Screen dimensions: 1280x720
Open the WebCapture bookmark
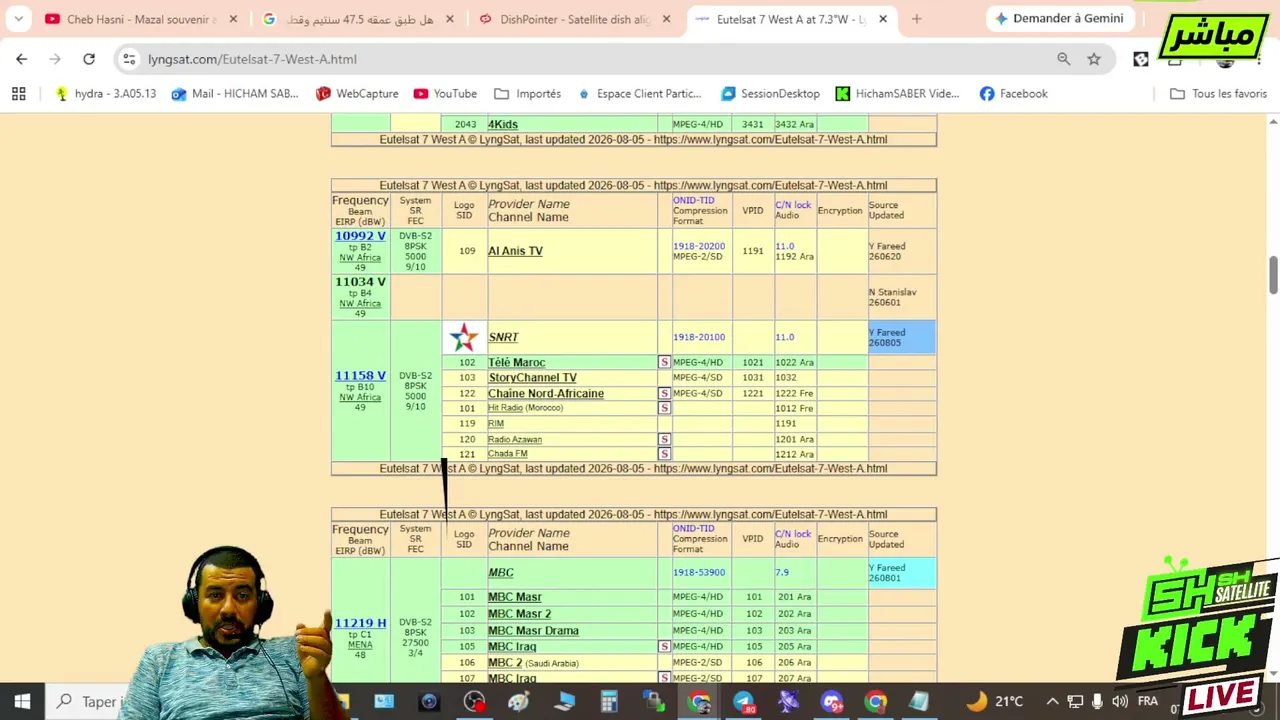click(x=357, y=93)
